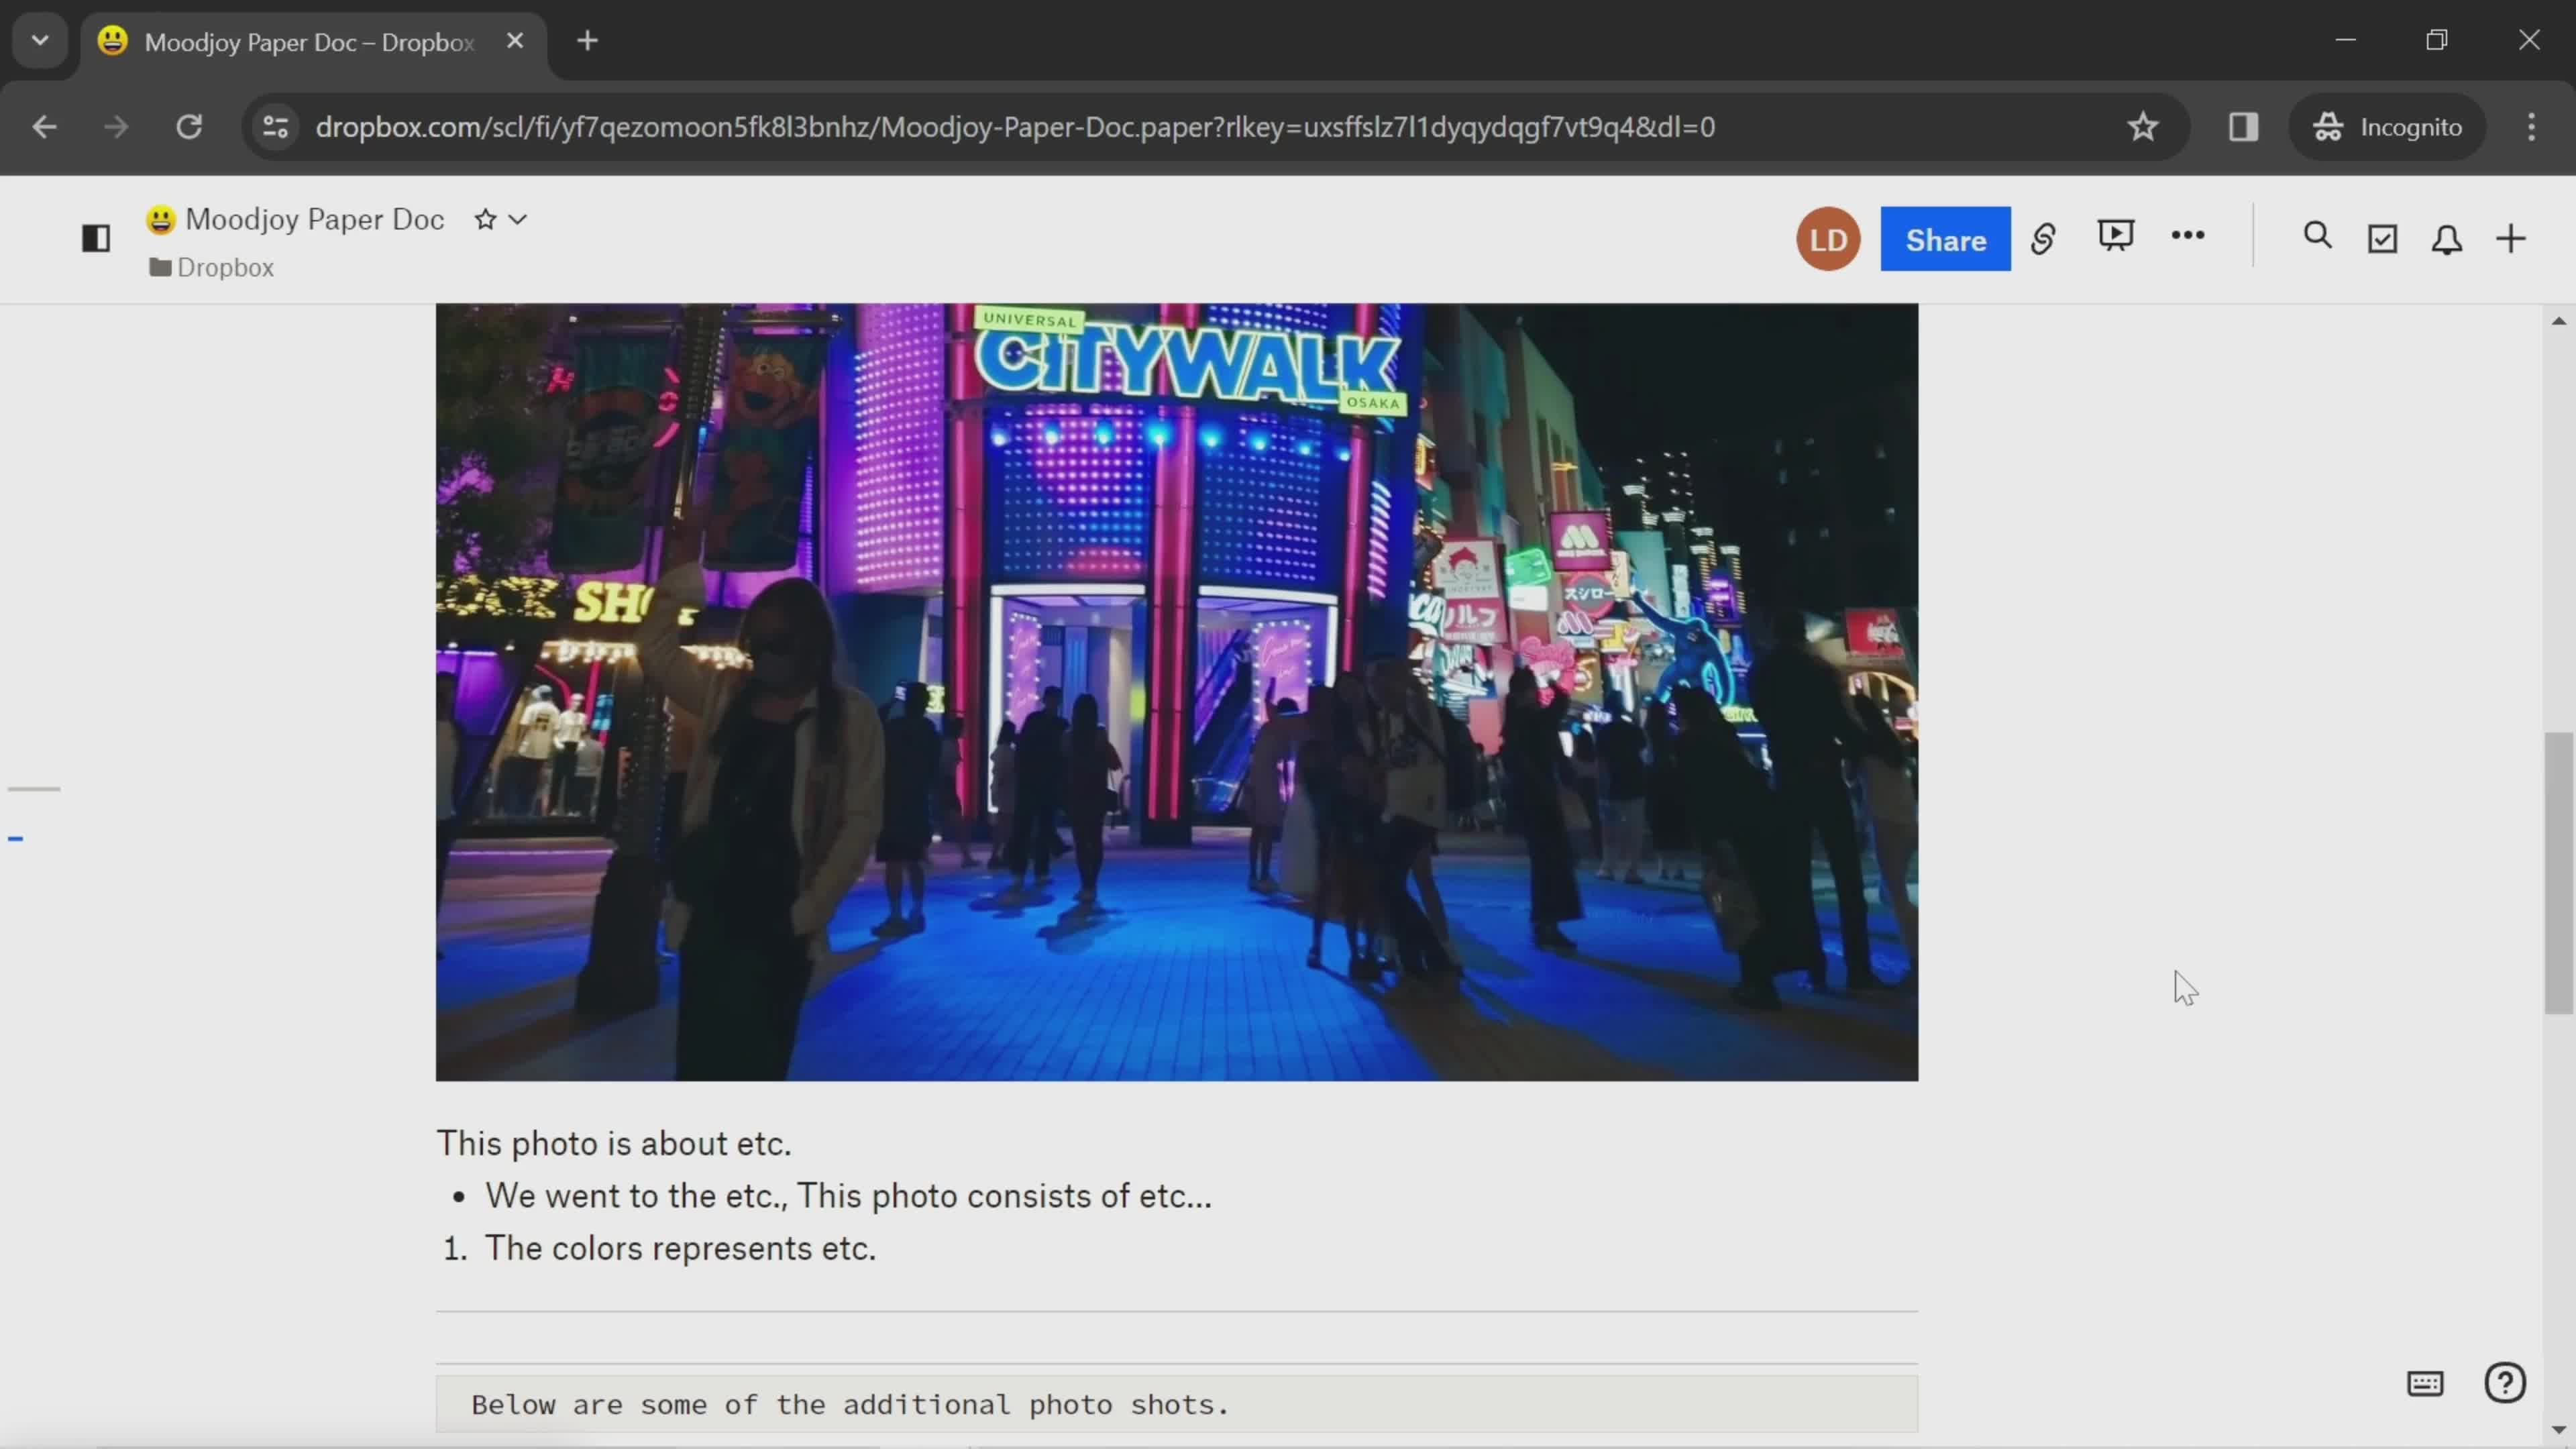Click the scrollbar down arrow
The height and width of the screenshot is (1449, 2576).
click(x=2558, y=1430)
